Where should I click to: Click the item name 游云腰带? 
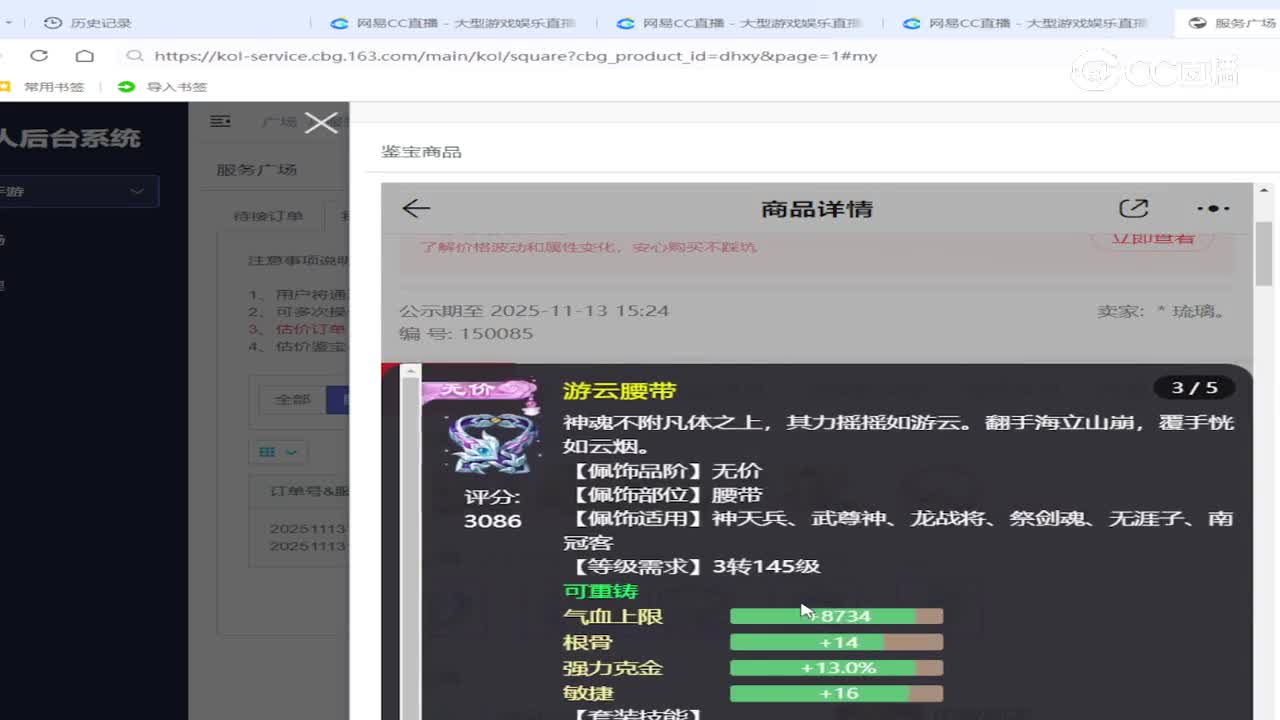coord(620,391)
